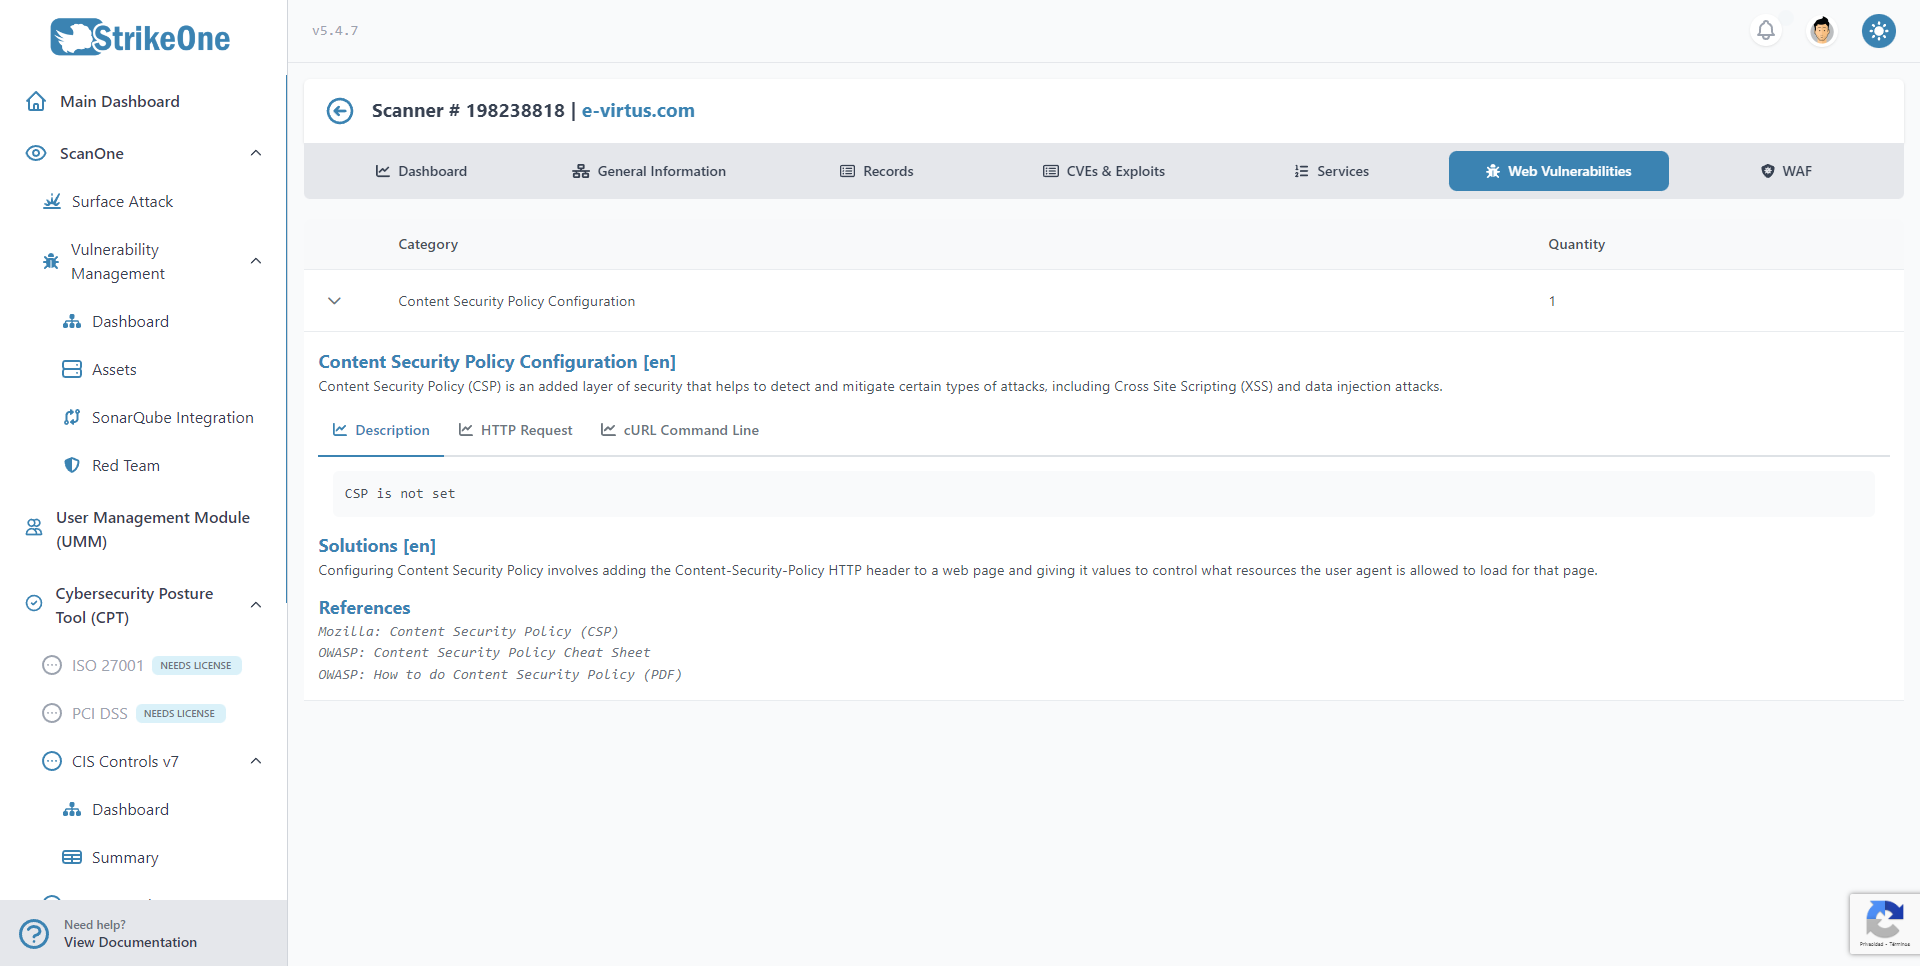Viewport: 1920px width, 966px height.
Task: Show the cURL Command Line tab
Action: (680, 431)
